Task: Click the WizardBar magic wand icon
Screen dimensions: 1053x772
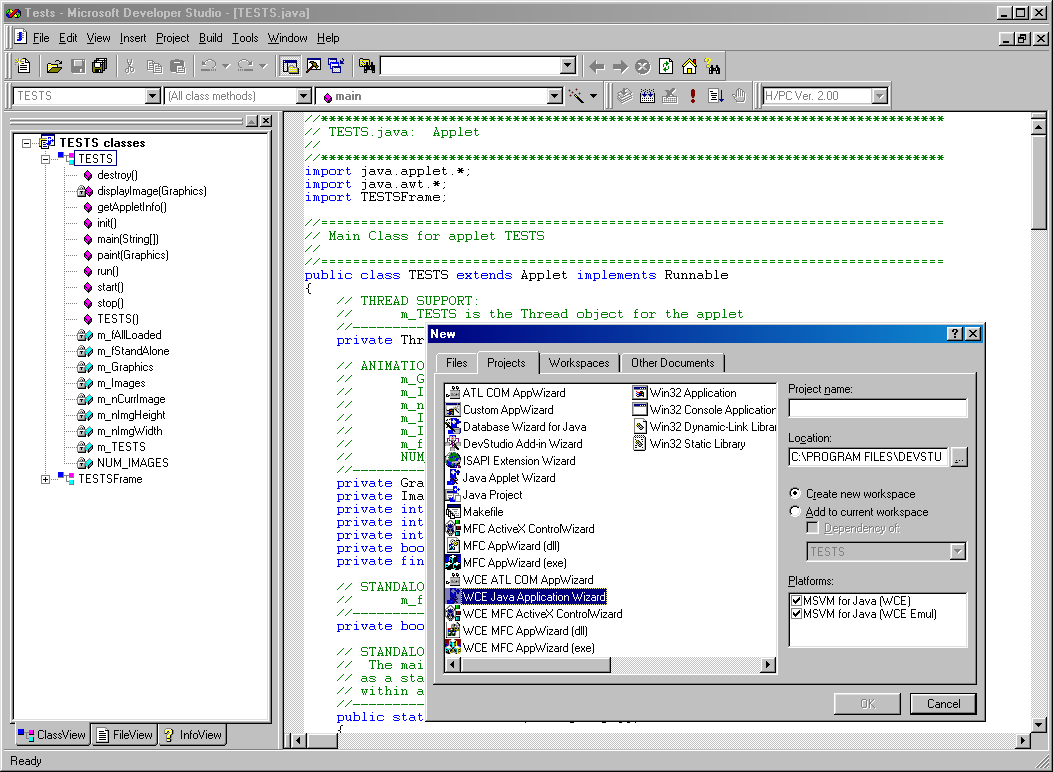Action: point(576,96)
